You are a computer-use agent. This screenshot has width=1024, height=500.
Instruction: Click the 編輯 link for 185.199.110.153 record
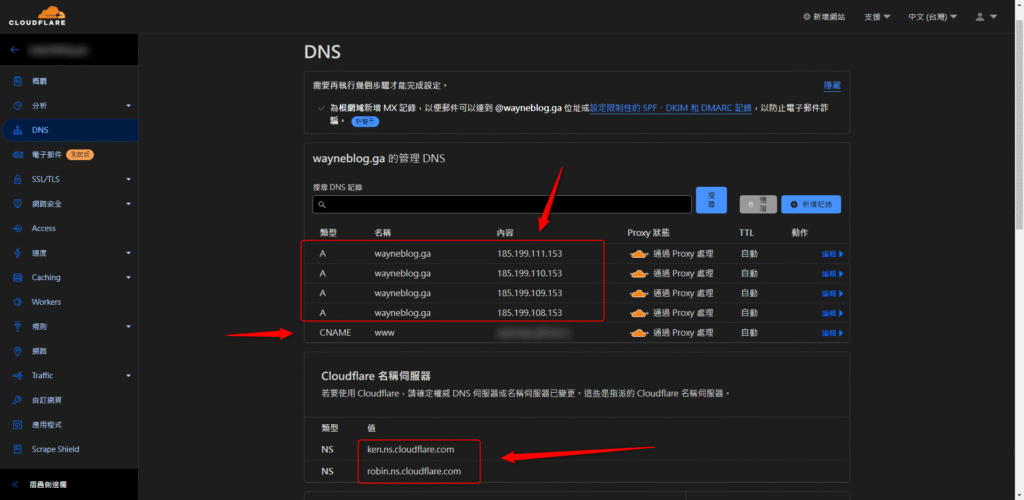pos(831,274)
